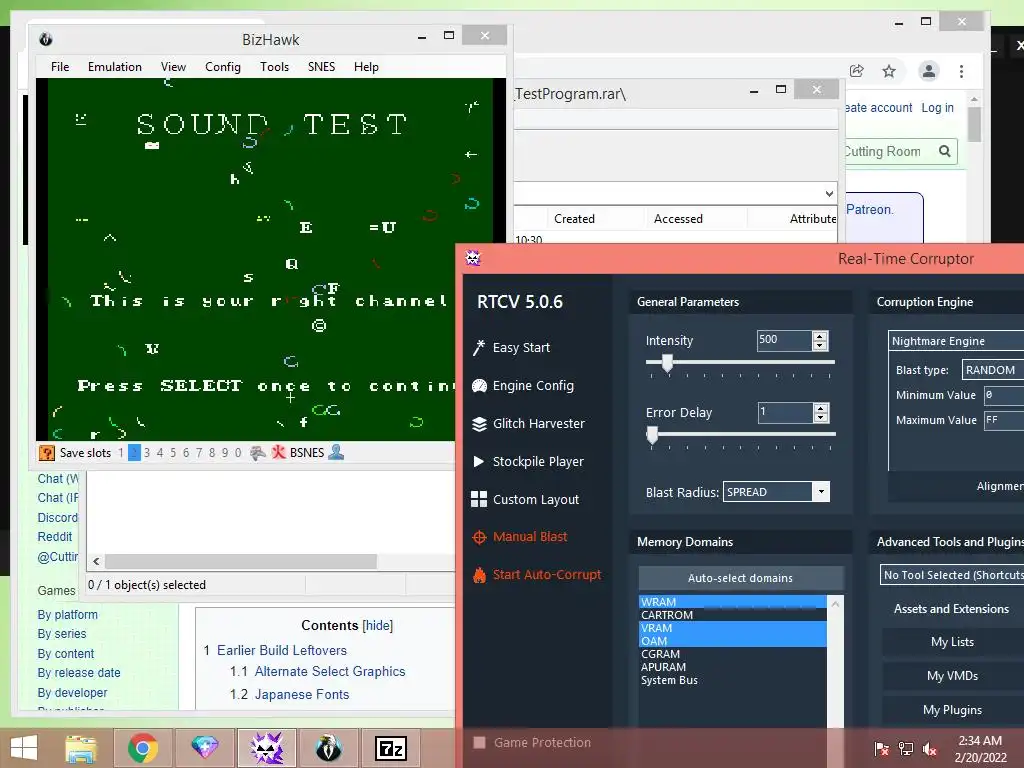The width and height of the screenshot is (1024, 768).
Task: Open the BizHawk View menu
Action: [173, 67]
